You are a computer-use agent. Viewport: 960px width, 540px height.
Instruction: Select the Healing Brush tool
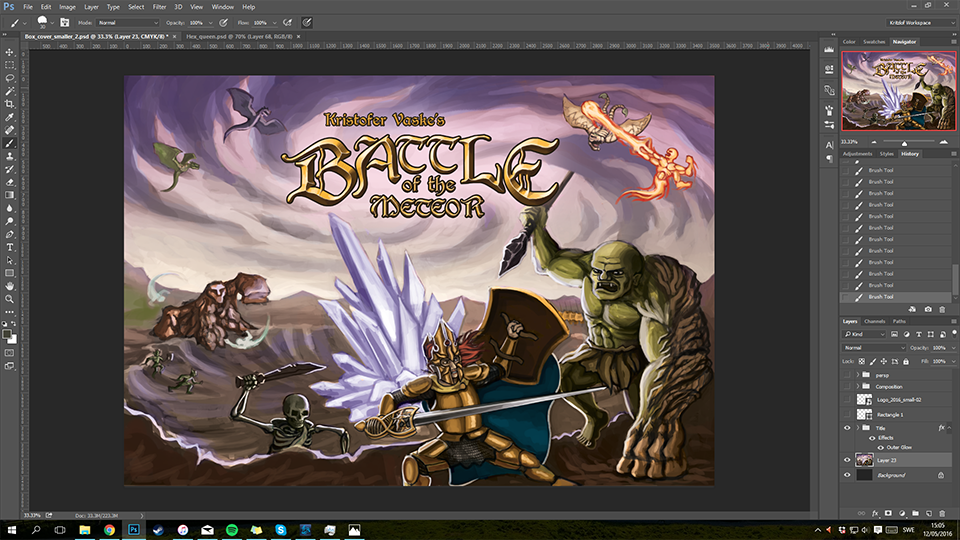(x=9, y=130)
